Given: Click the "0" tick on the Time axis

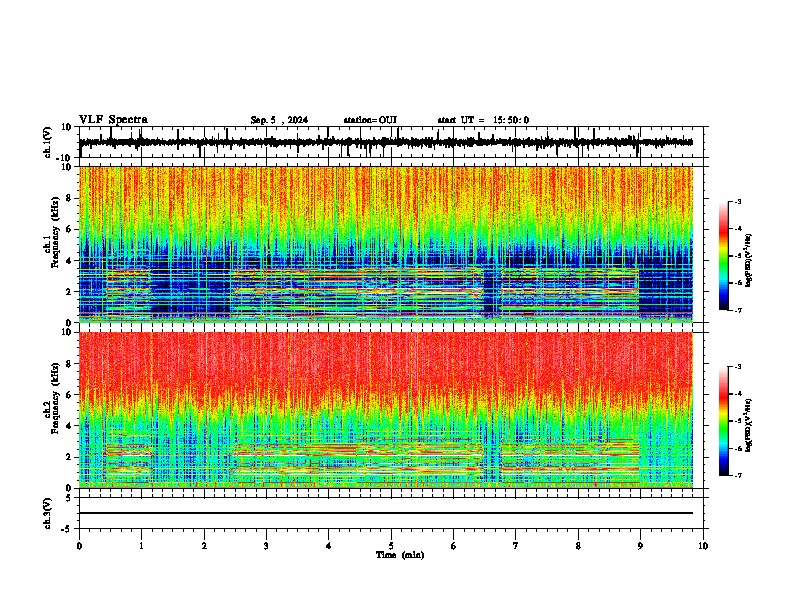Looking at the screenshot, I should pos(79,546).
